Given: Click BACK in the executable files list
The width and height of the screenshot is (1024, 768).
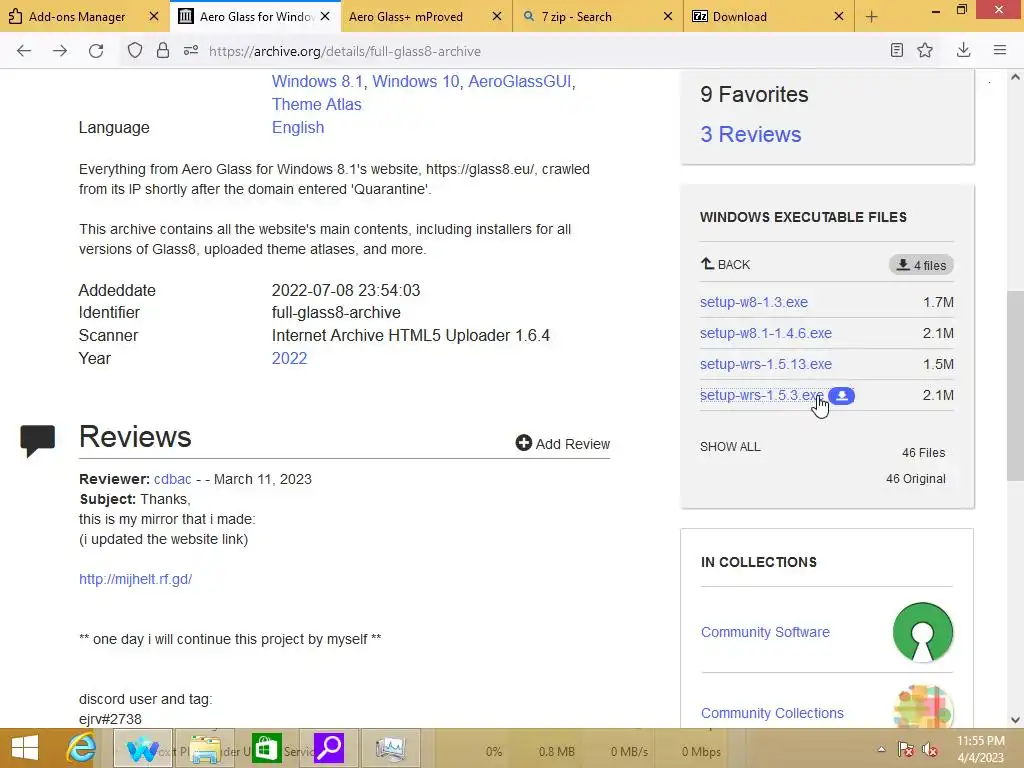Looking at the screenshot, I should (725, 264).
